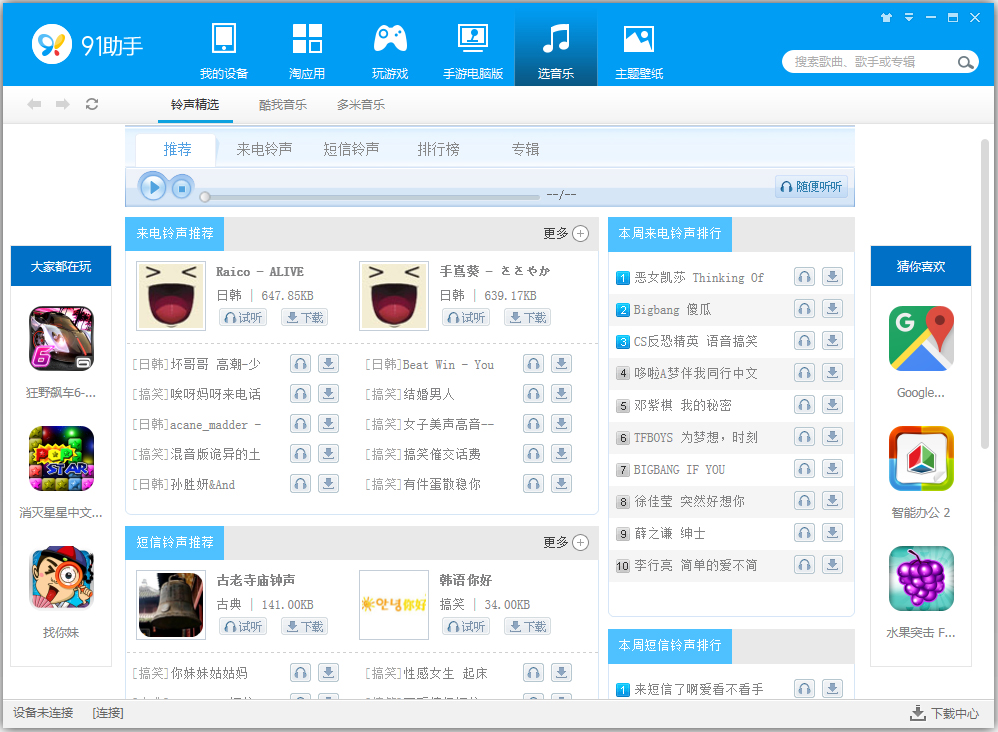Click headphone preview icon for 恶女凯莎 ringtone
Image resolution: width=998 pixels, height=732 pixels.
click(x=804, y=277)
